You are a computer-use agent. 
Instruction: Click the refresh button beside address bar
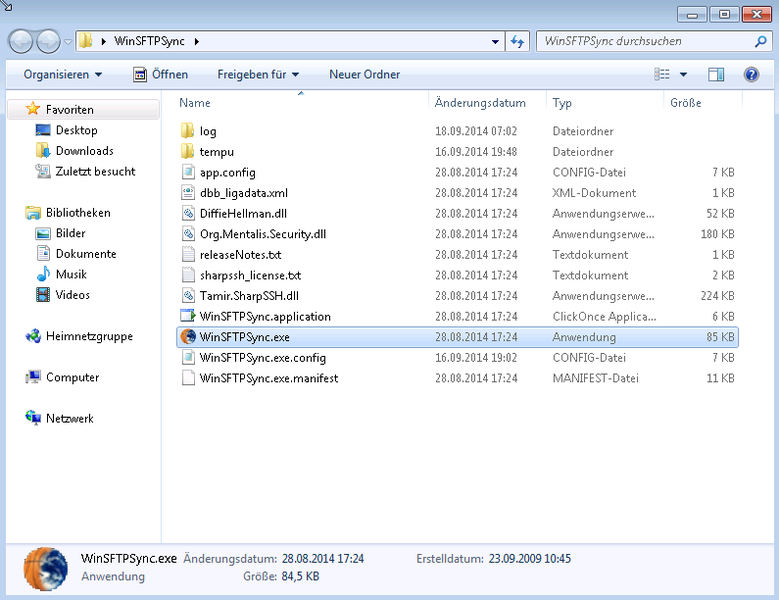tap(517, 42)
